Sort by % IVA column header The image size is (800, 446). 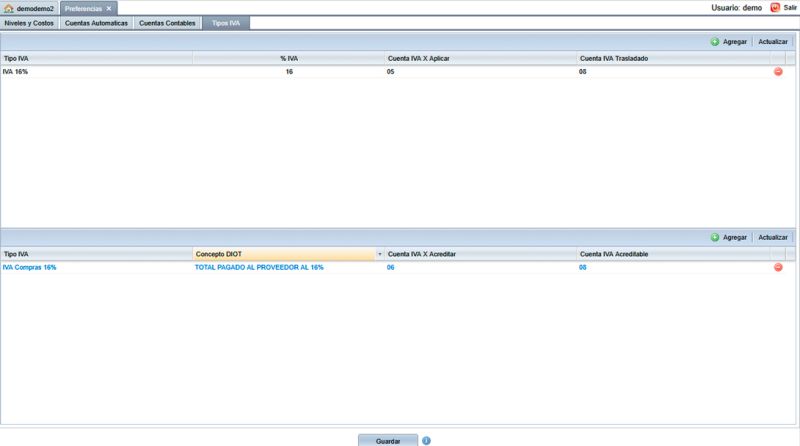pyautogui.click(x=289, y=59)
